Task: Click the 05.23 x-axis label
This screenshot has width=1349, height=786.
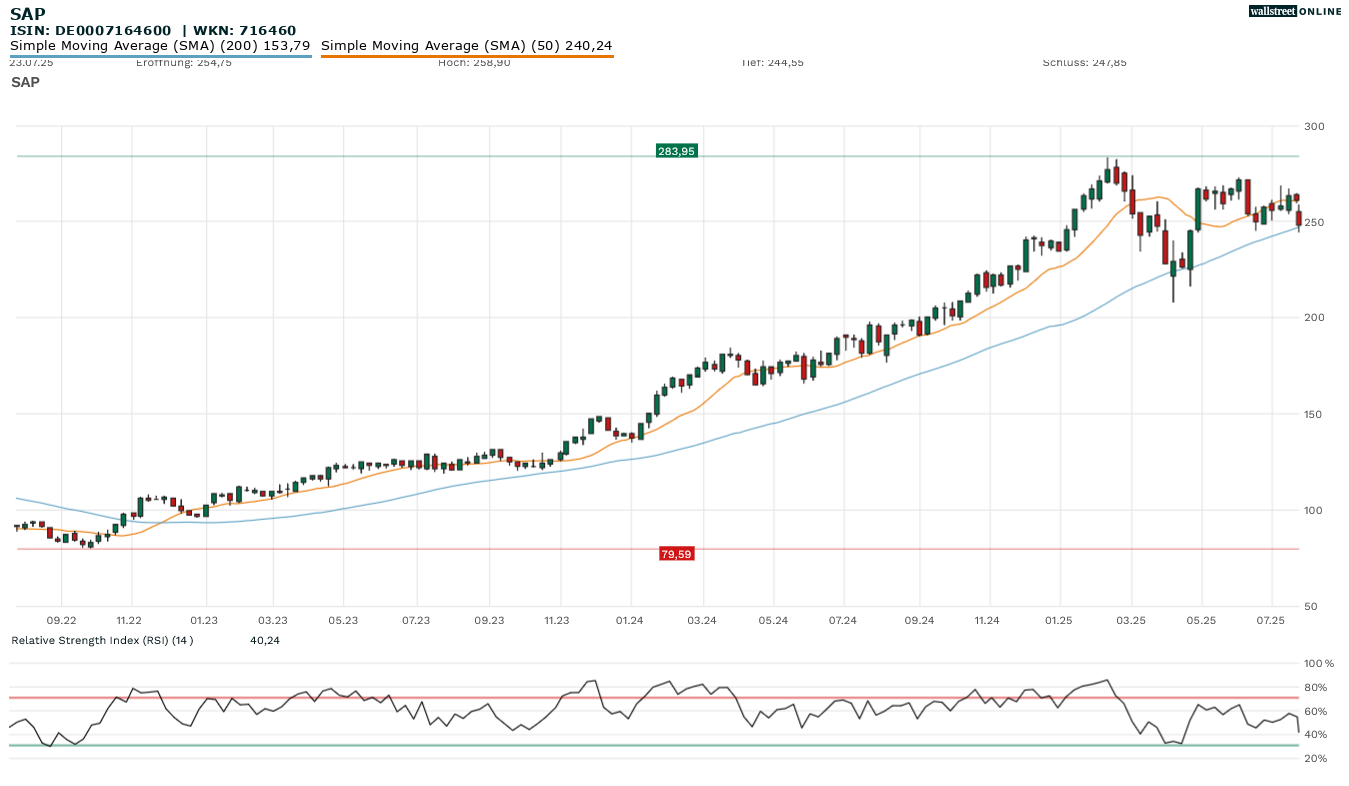Action: (x=342, y=621)
